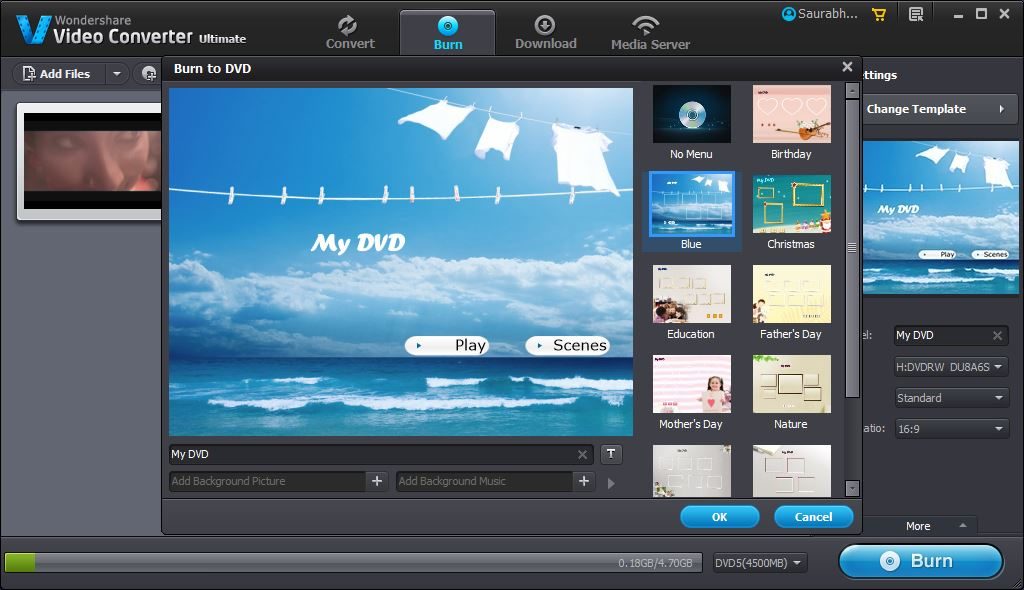This screenshot has width=1024, height=590.
Task: Click the template list scrollbar
Action: (x=852, y=250)
